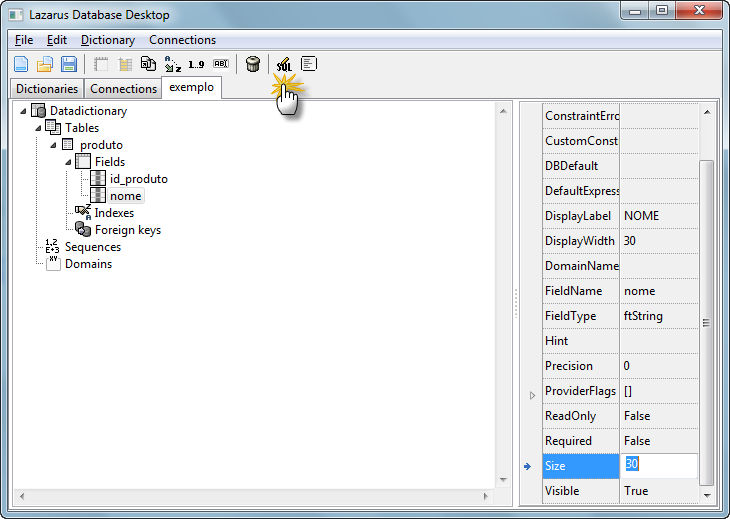This screenshot has height=519, width=730.
Task: Click the new sequence 1..9 toolbar icon
Action: pyautogui.click(x=196, y=65)
